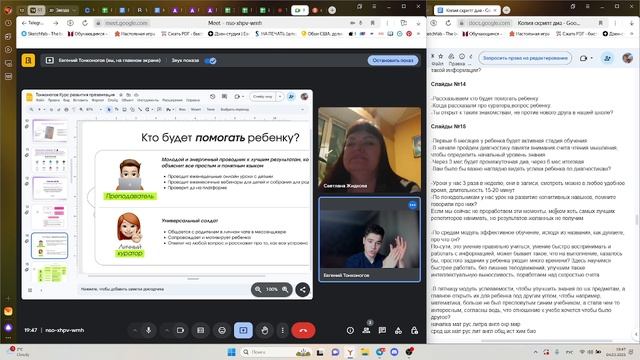Open version history icon in Slides
The image size is (640, 360).
pos(213,97)
